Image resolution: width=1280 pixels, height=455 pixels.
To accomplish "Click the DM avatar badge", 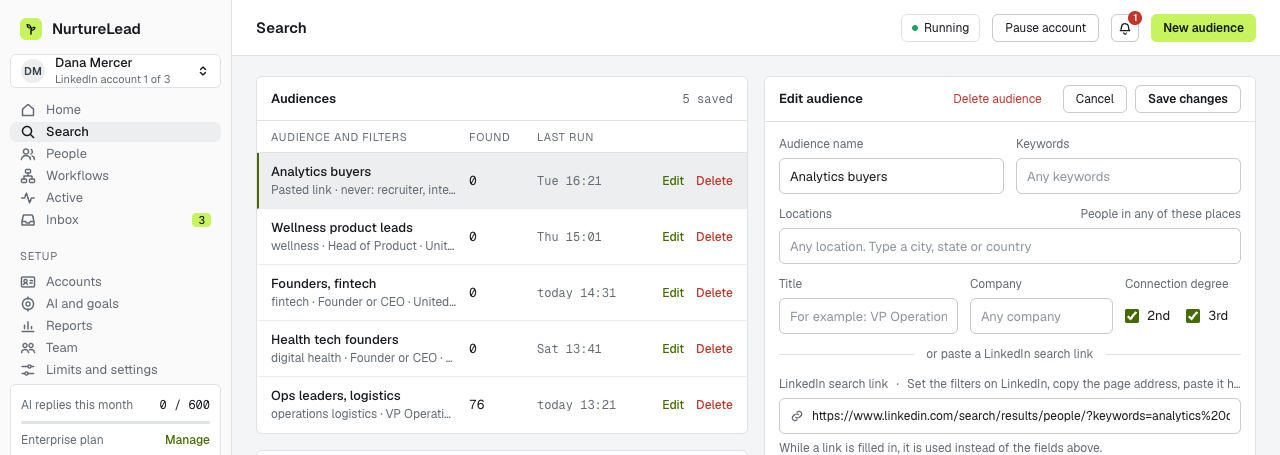I will pos(33,70).
